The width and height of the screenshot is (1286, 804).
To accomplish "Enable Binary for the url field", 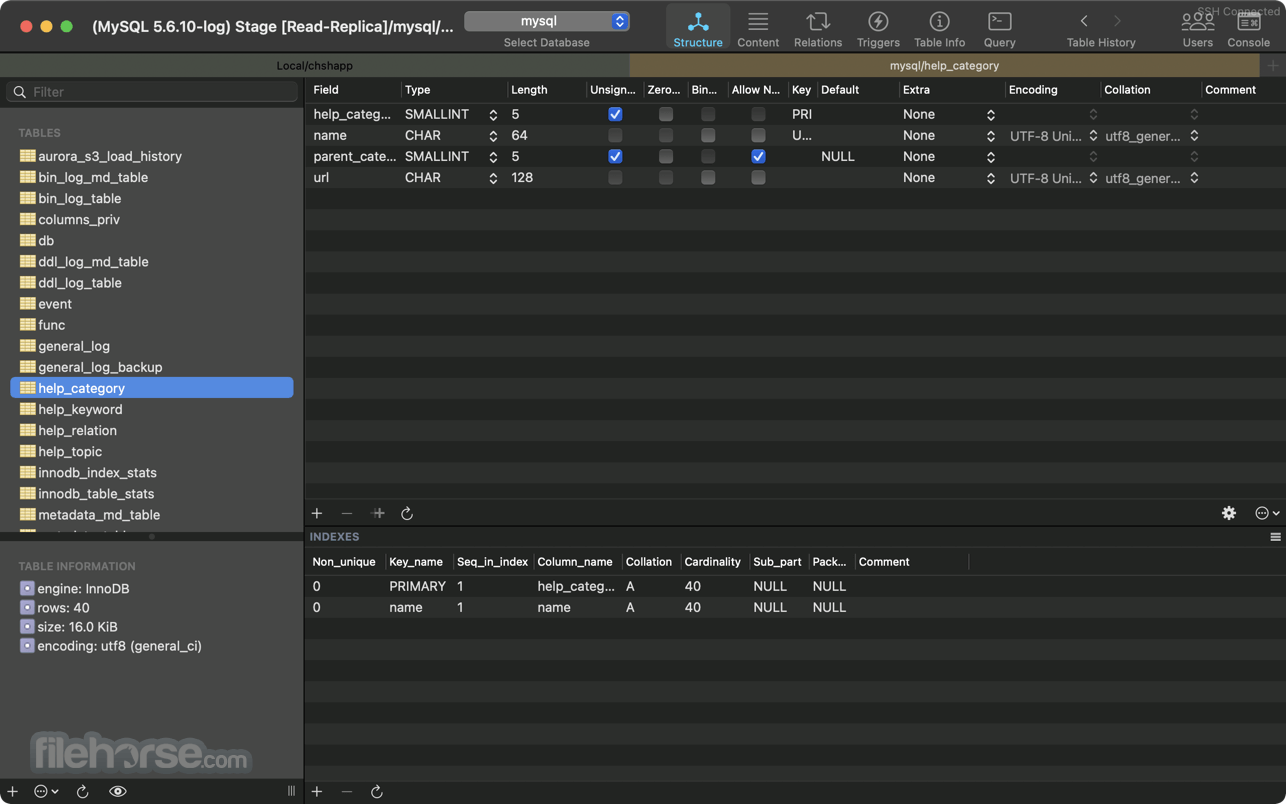I will [x=708, y=177].
